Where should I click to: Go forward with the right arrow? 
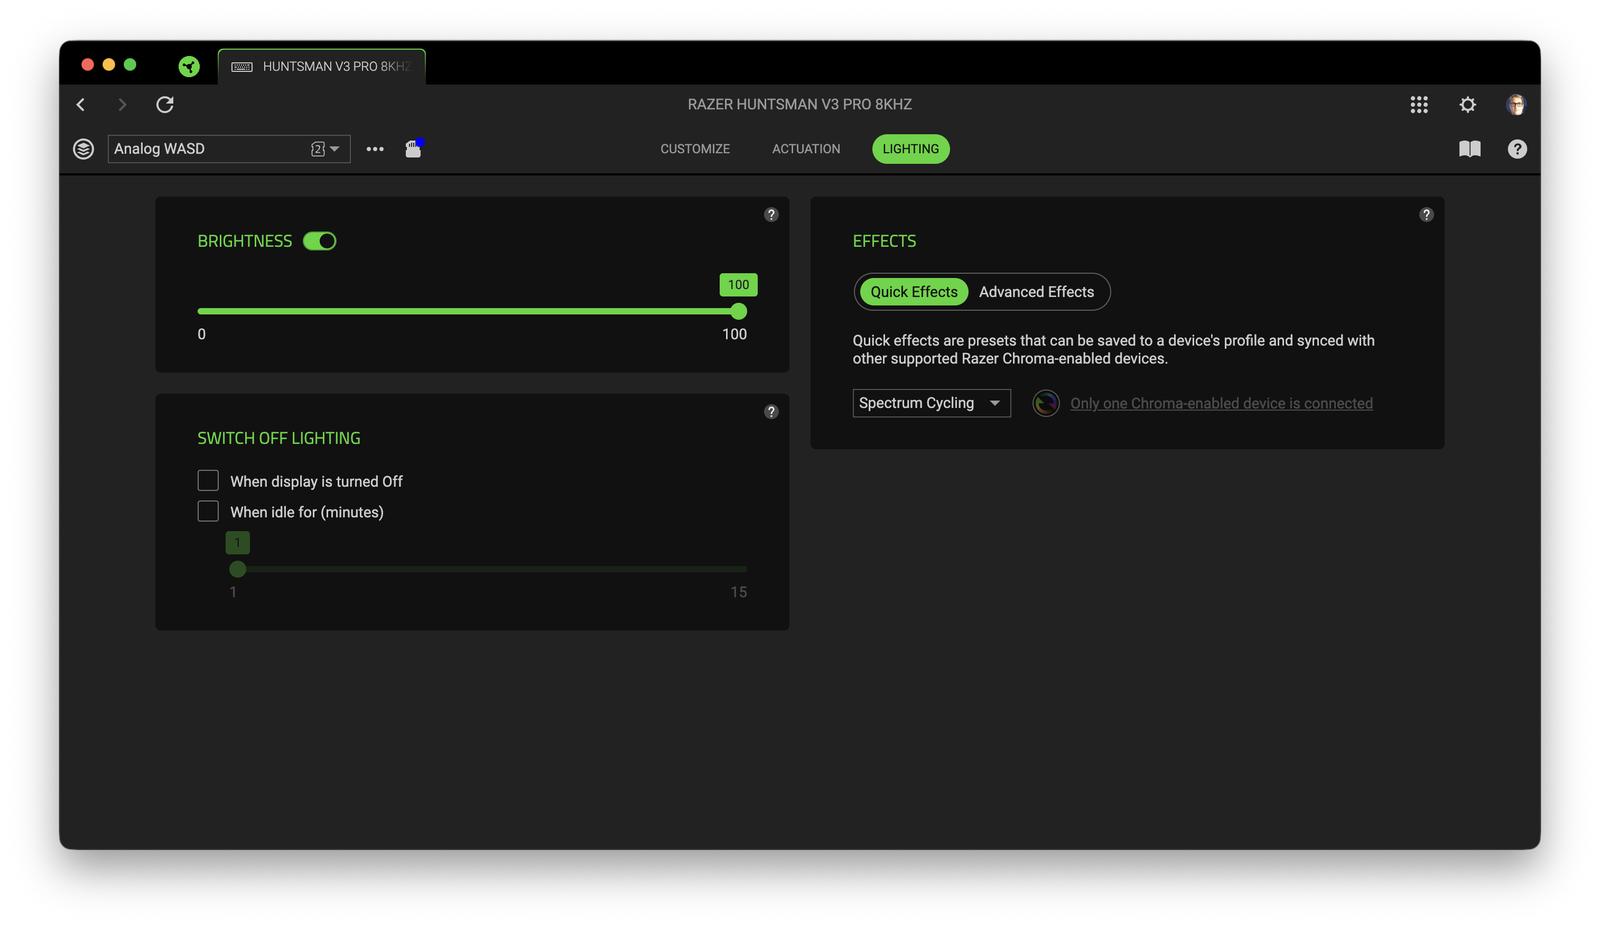[x=122, y=104]
